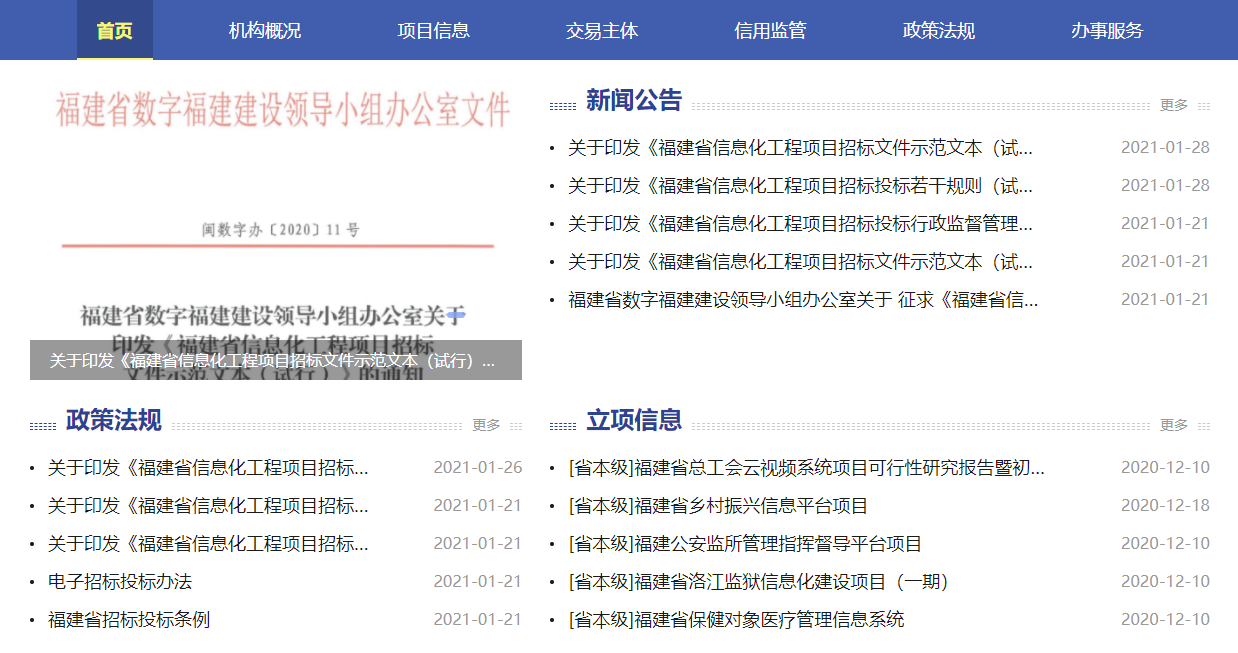Open 办事服务 menu item
The height and width of the screenshot is (653, 1238).
(x=1106, y=30)
